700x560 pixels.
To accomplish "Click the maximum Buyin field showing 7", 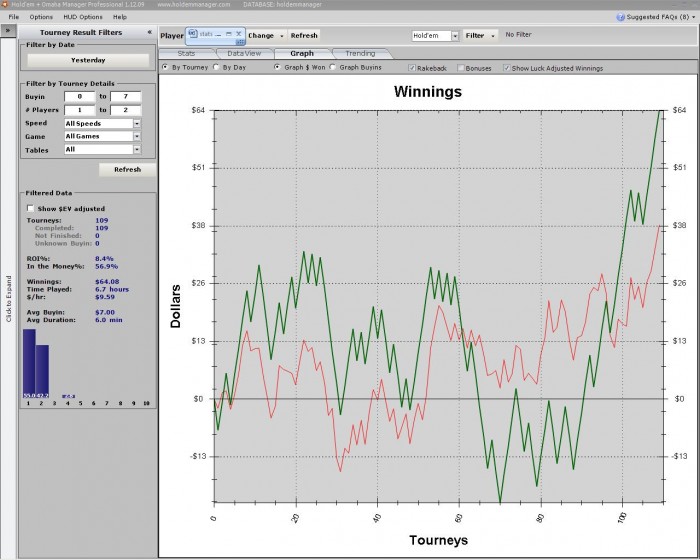I will coord(126,96).
